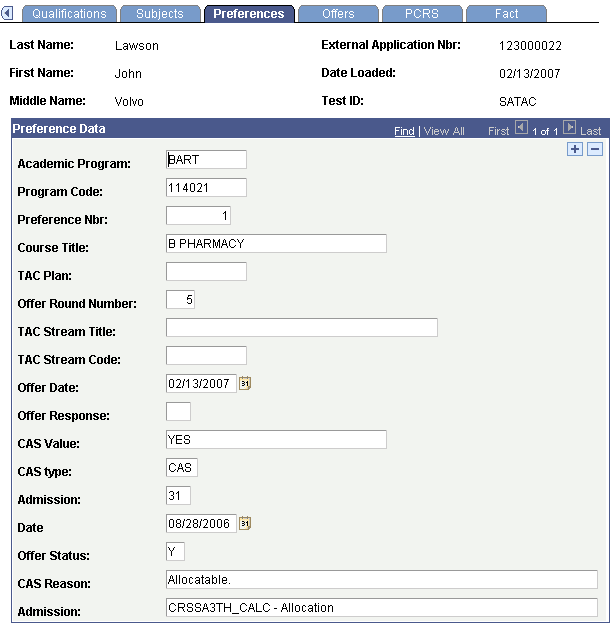Select the Test ID value SATAC
The height and width of the screenshot is (628, 615).
point(517,102)
